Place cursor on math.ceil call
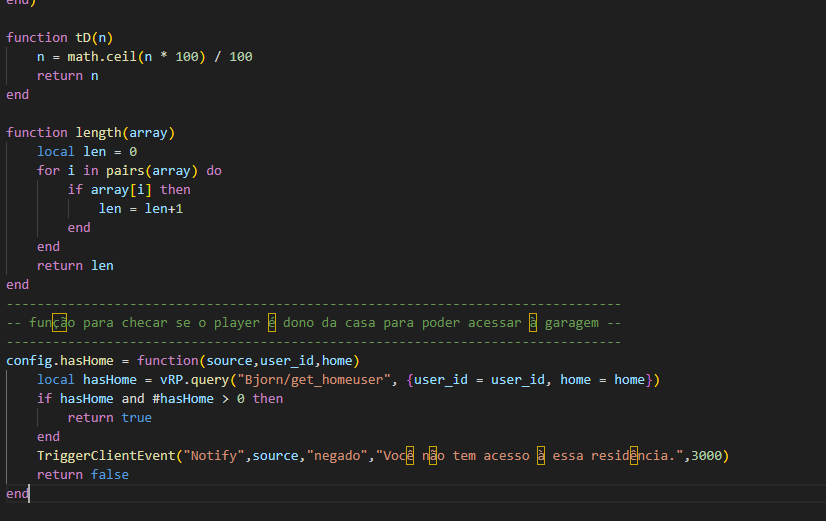 pos(102,57)
